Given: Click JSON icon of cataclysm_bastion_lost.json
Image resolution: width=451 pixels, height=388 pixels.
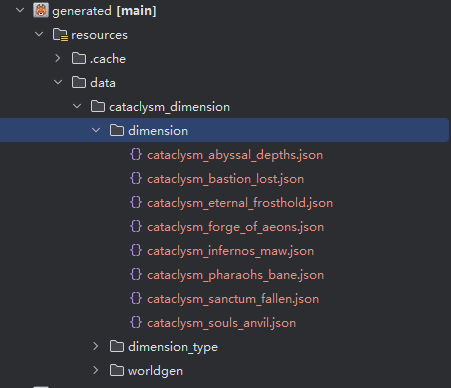Looking at the screenshot, I should [x=136, y=179].
